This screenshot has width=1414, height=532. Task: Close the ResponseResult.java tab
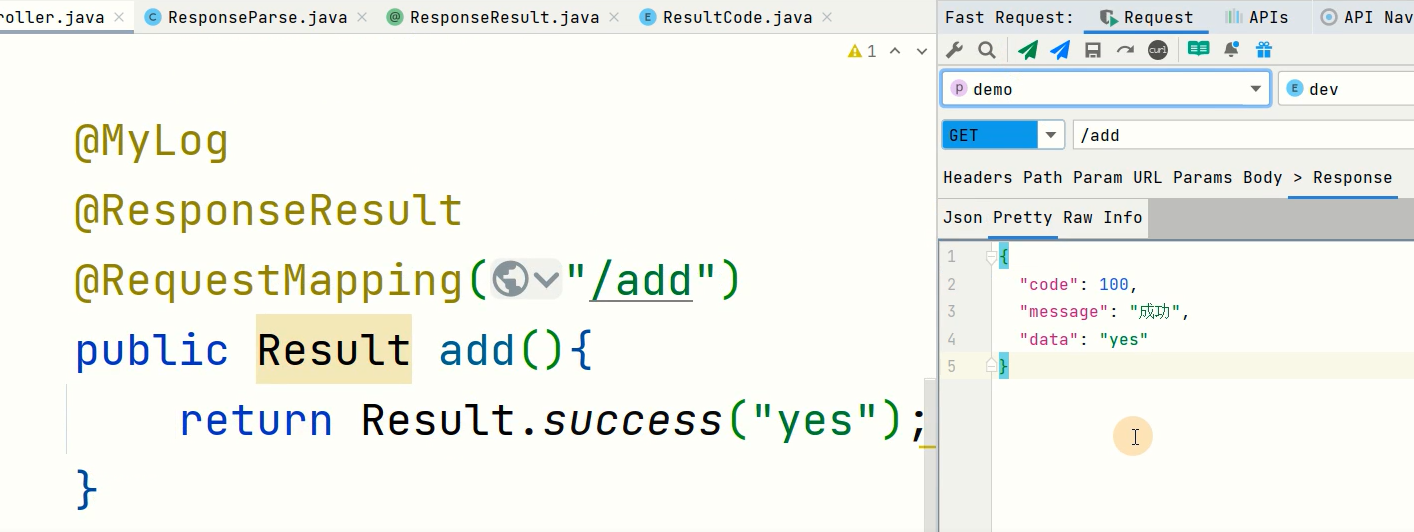click(615, 17)
